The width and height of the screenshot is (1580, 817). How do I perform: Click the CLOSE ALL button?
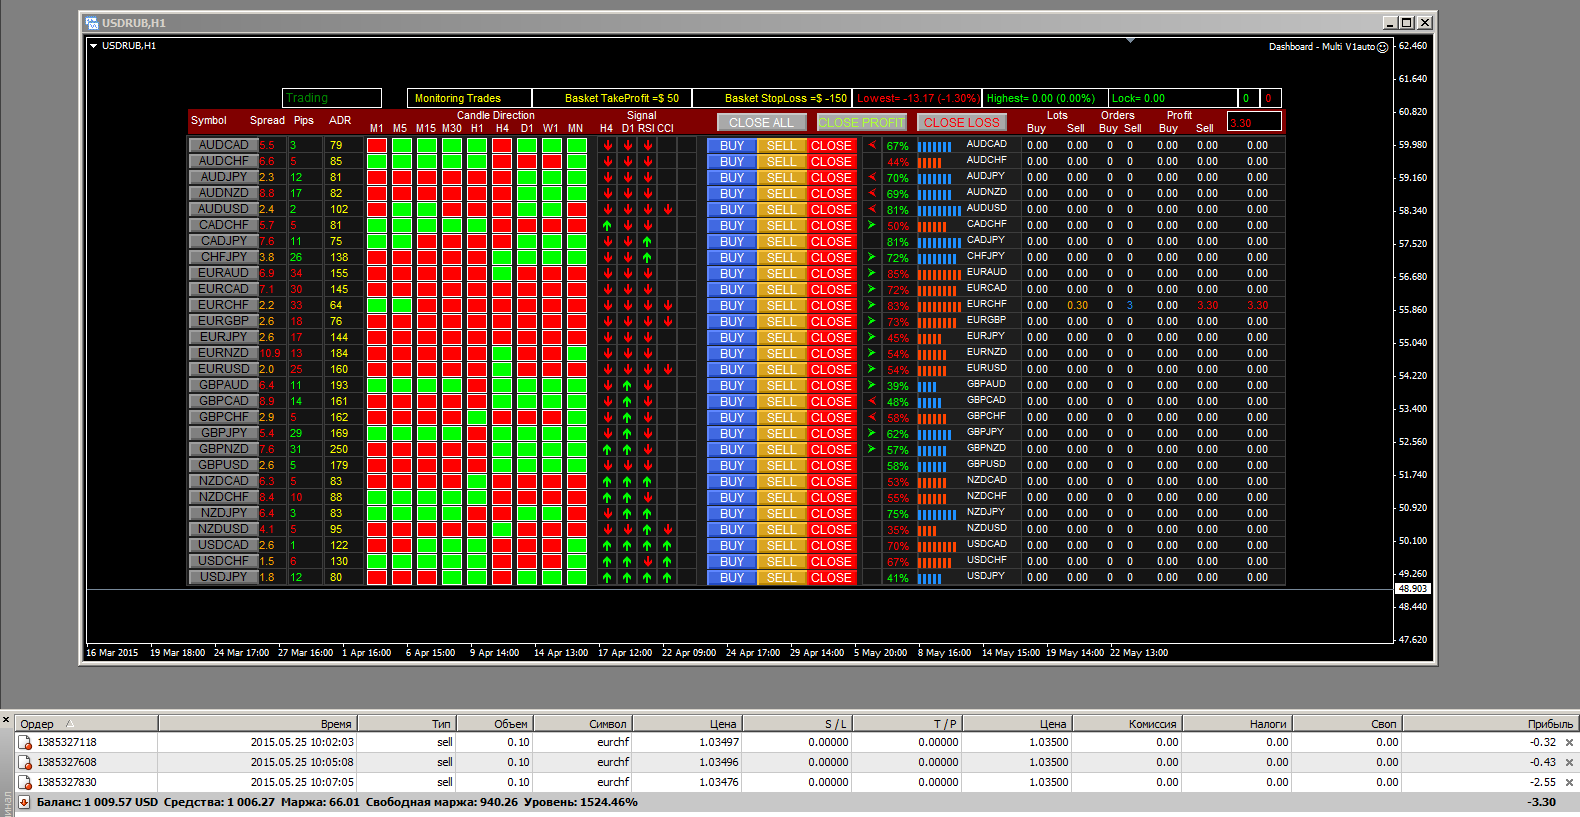pyautogui.click(x=761, y=122)
